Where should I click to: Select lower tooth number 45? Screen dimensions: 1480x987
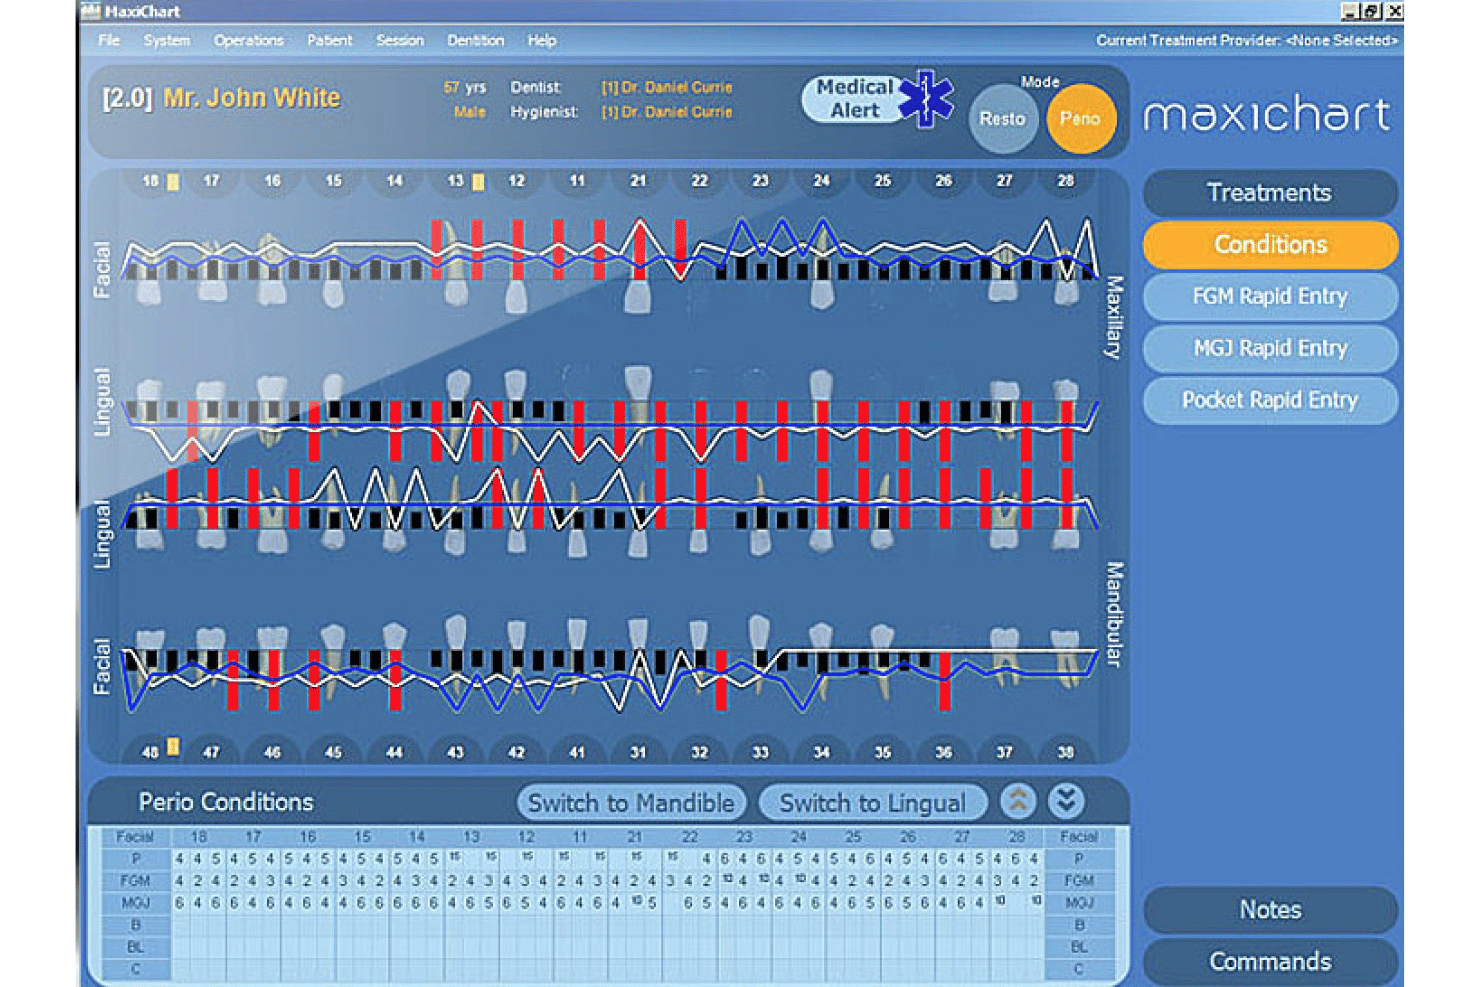(333, 752)
